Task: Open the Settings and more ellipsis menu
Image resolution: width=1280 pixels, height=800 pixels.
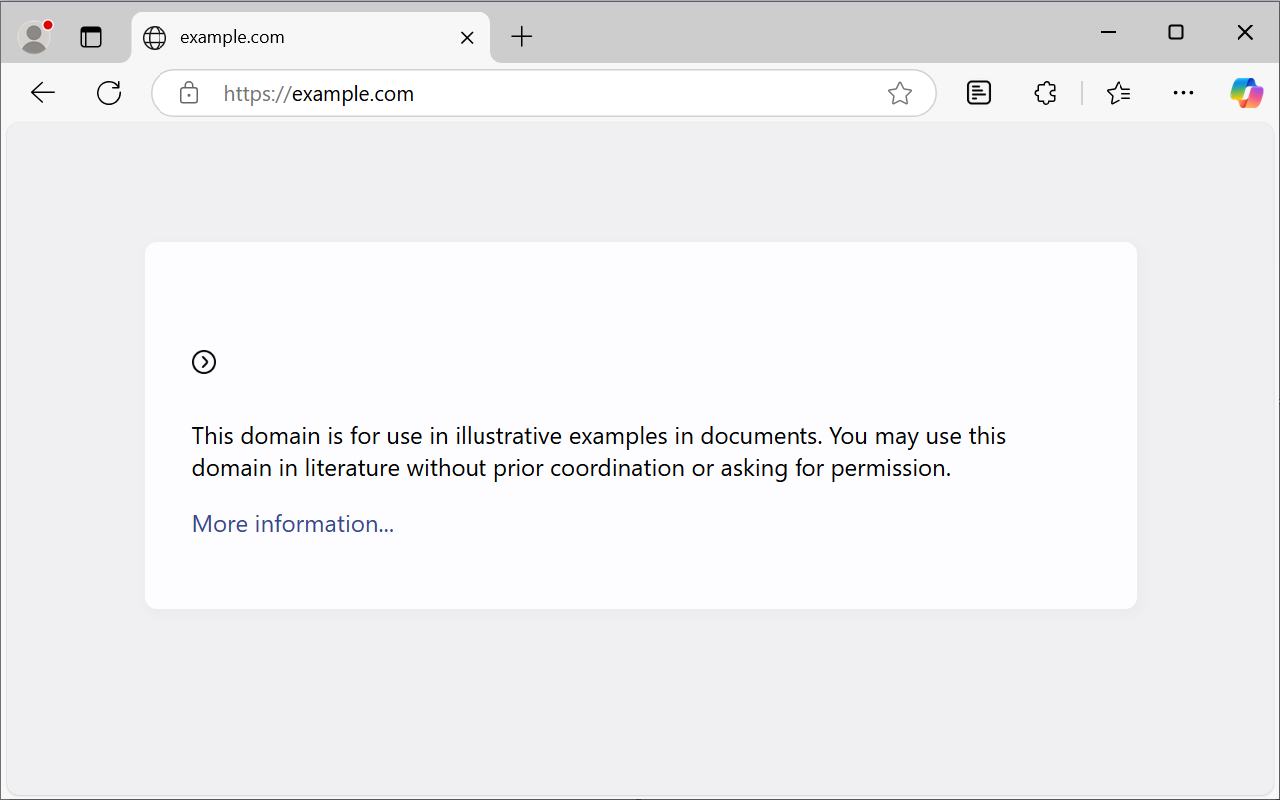Action: click(x=1183, y=93)
